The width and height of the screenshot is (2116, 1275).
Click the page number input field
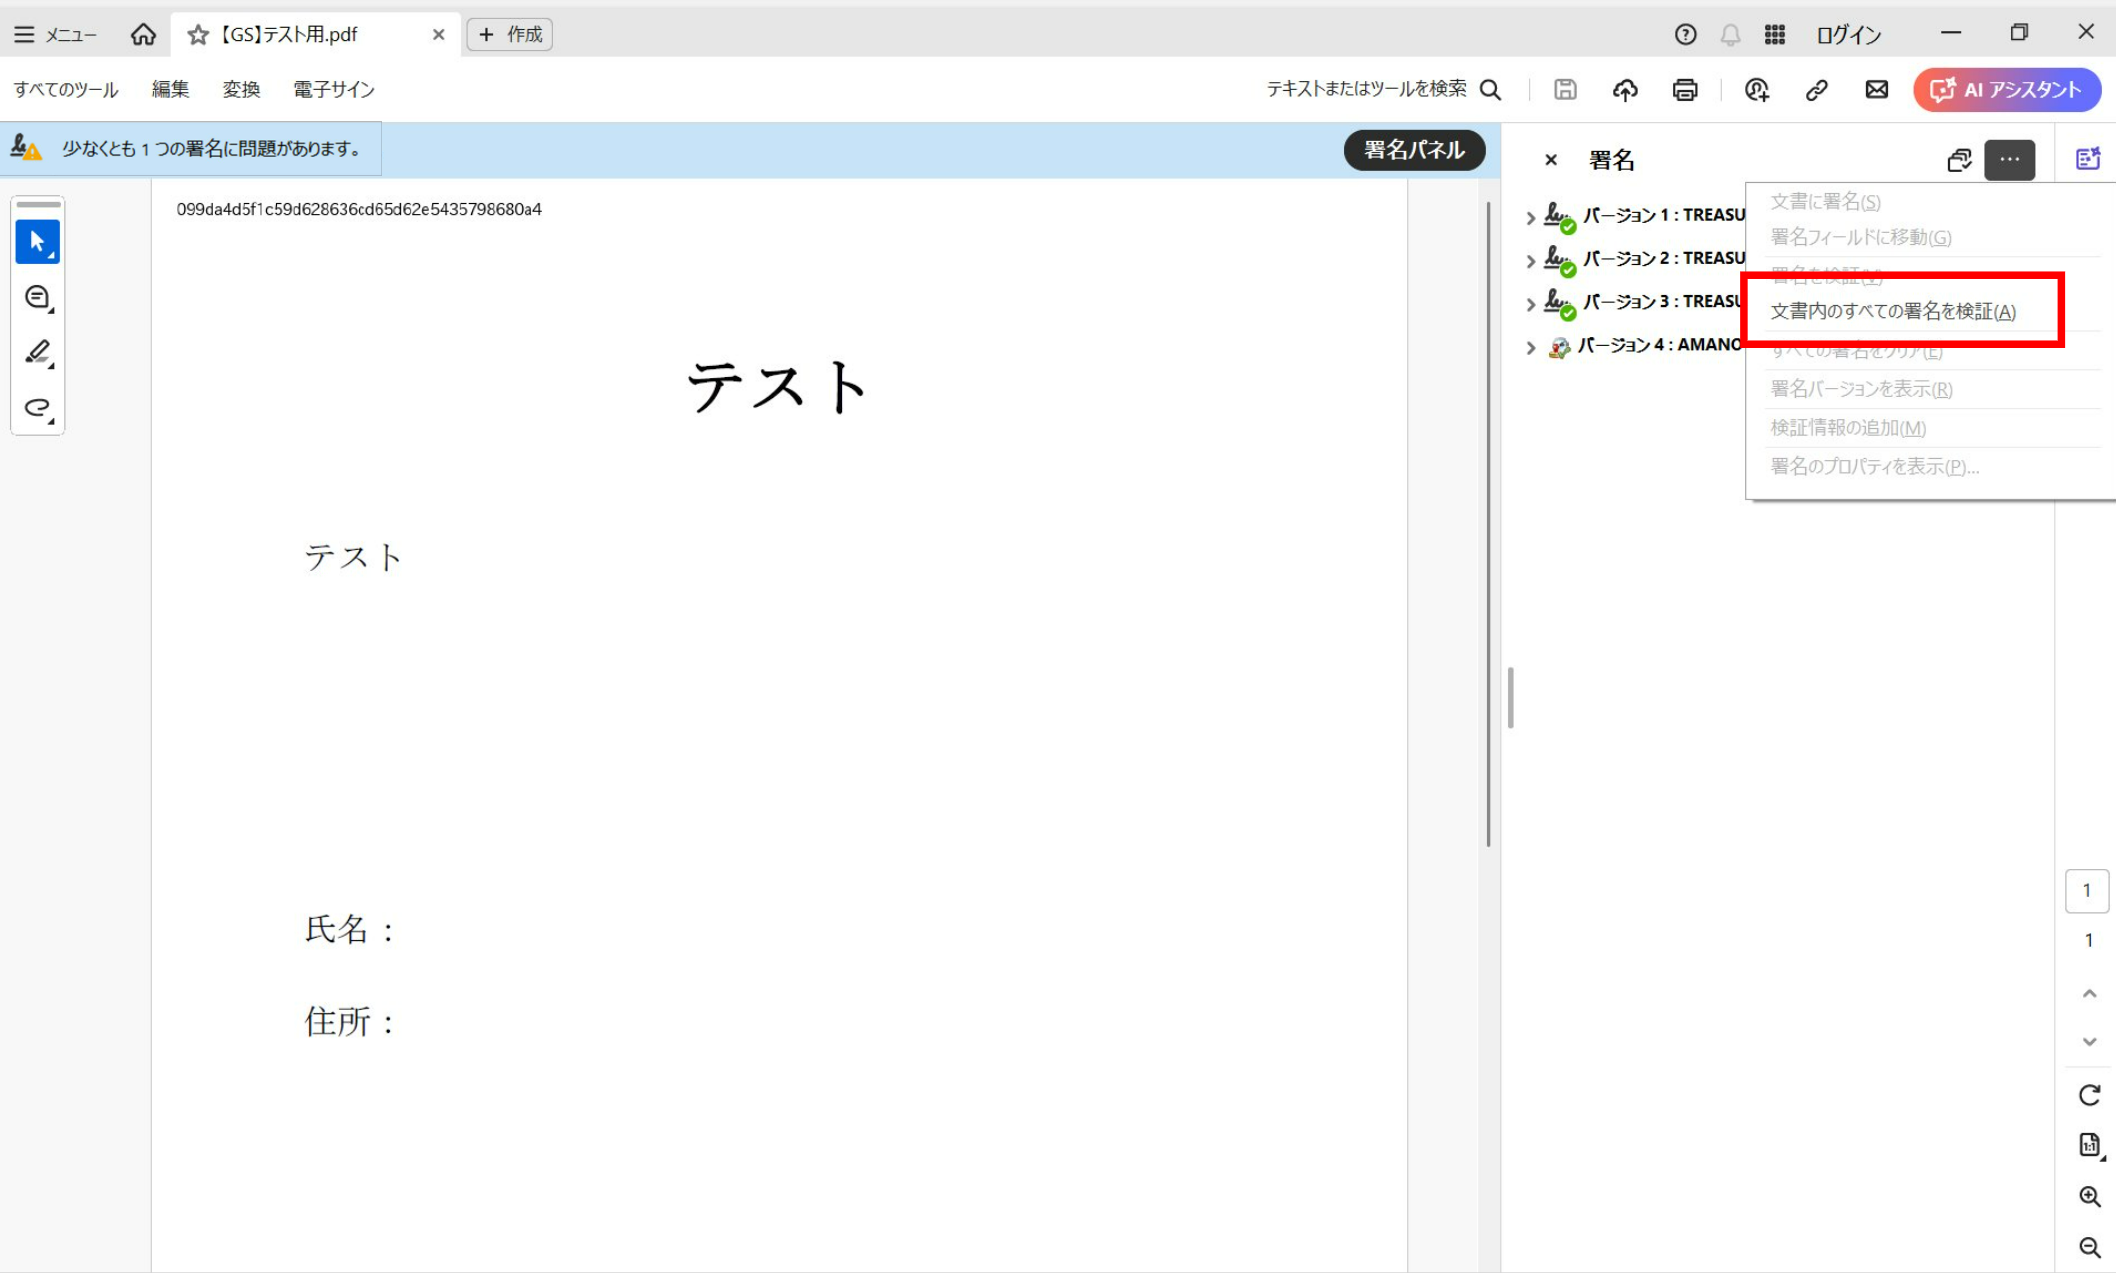2087,890
